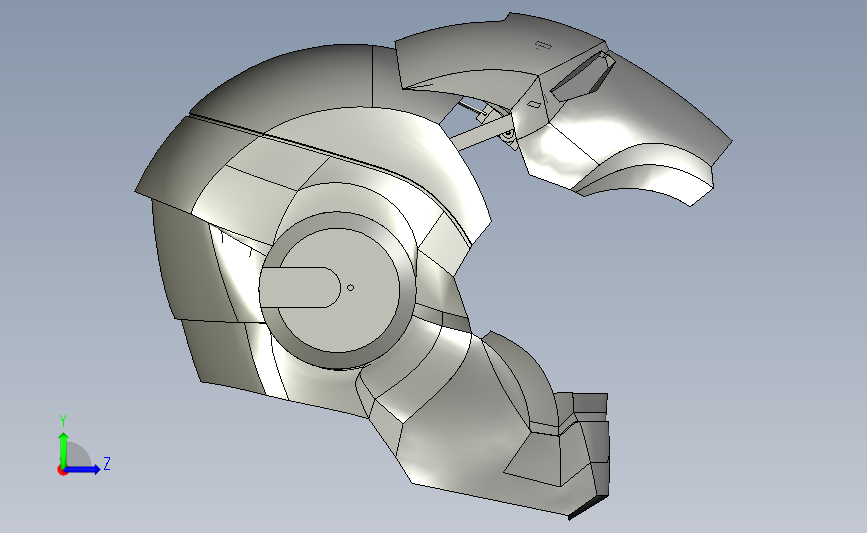Select the rounded slot tab on the ear disc
The image size is (867, 533).
pyautogui.click(x=300, y=288)
